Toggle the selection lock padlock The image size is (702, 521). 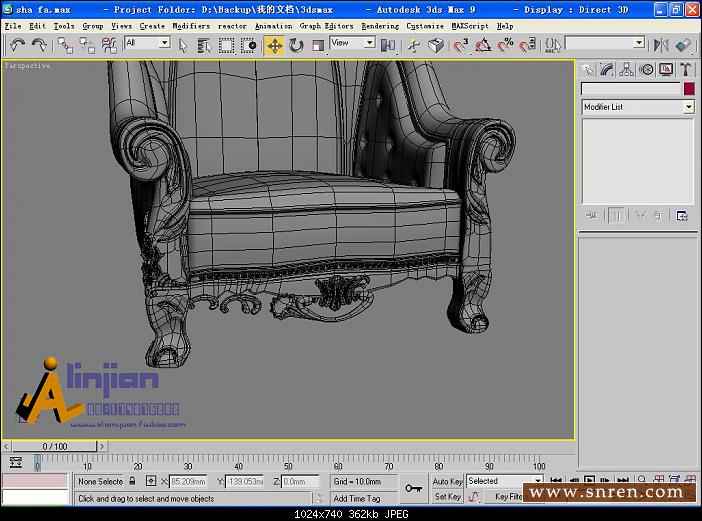pyautogui.click(x=132, y=481)
